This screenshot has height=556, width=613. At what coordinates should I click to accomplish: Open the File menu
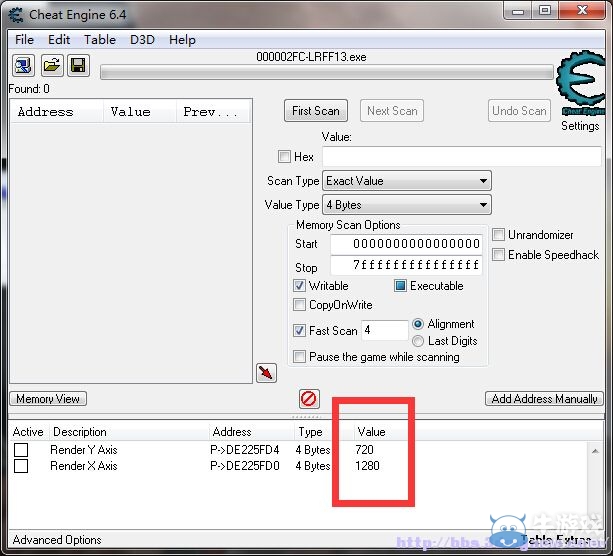(24, 39)
